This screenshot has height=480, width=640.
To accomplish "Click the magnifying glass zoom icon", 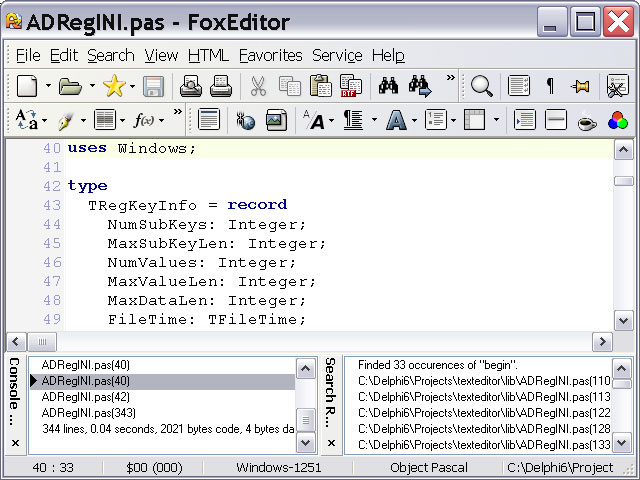I will pyautogui.click(x=482, y=86).
